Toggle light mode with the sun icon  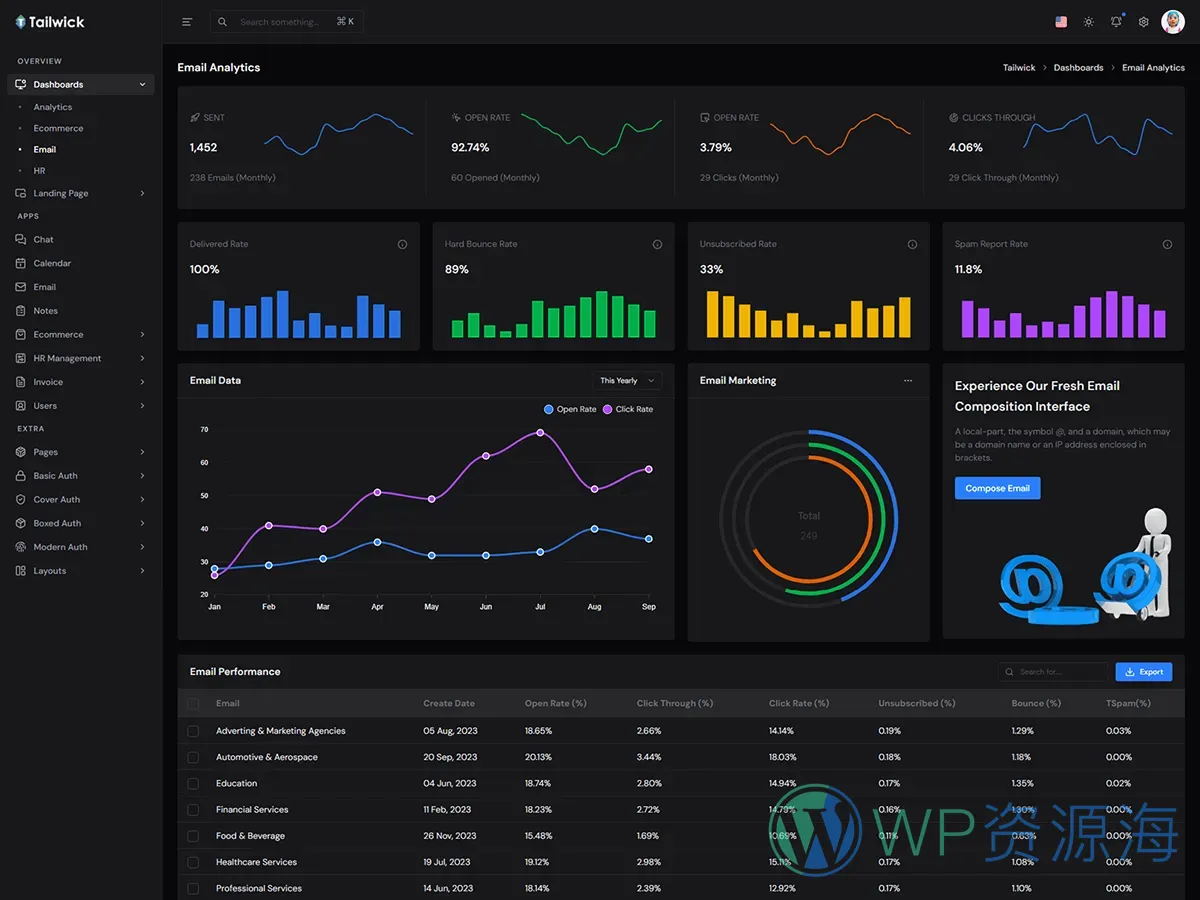pos(1088,22)
